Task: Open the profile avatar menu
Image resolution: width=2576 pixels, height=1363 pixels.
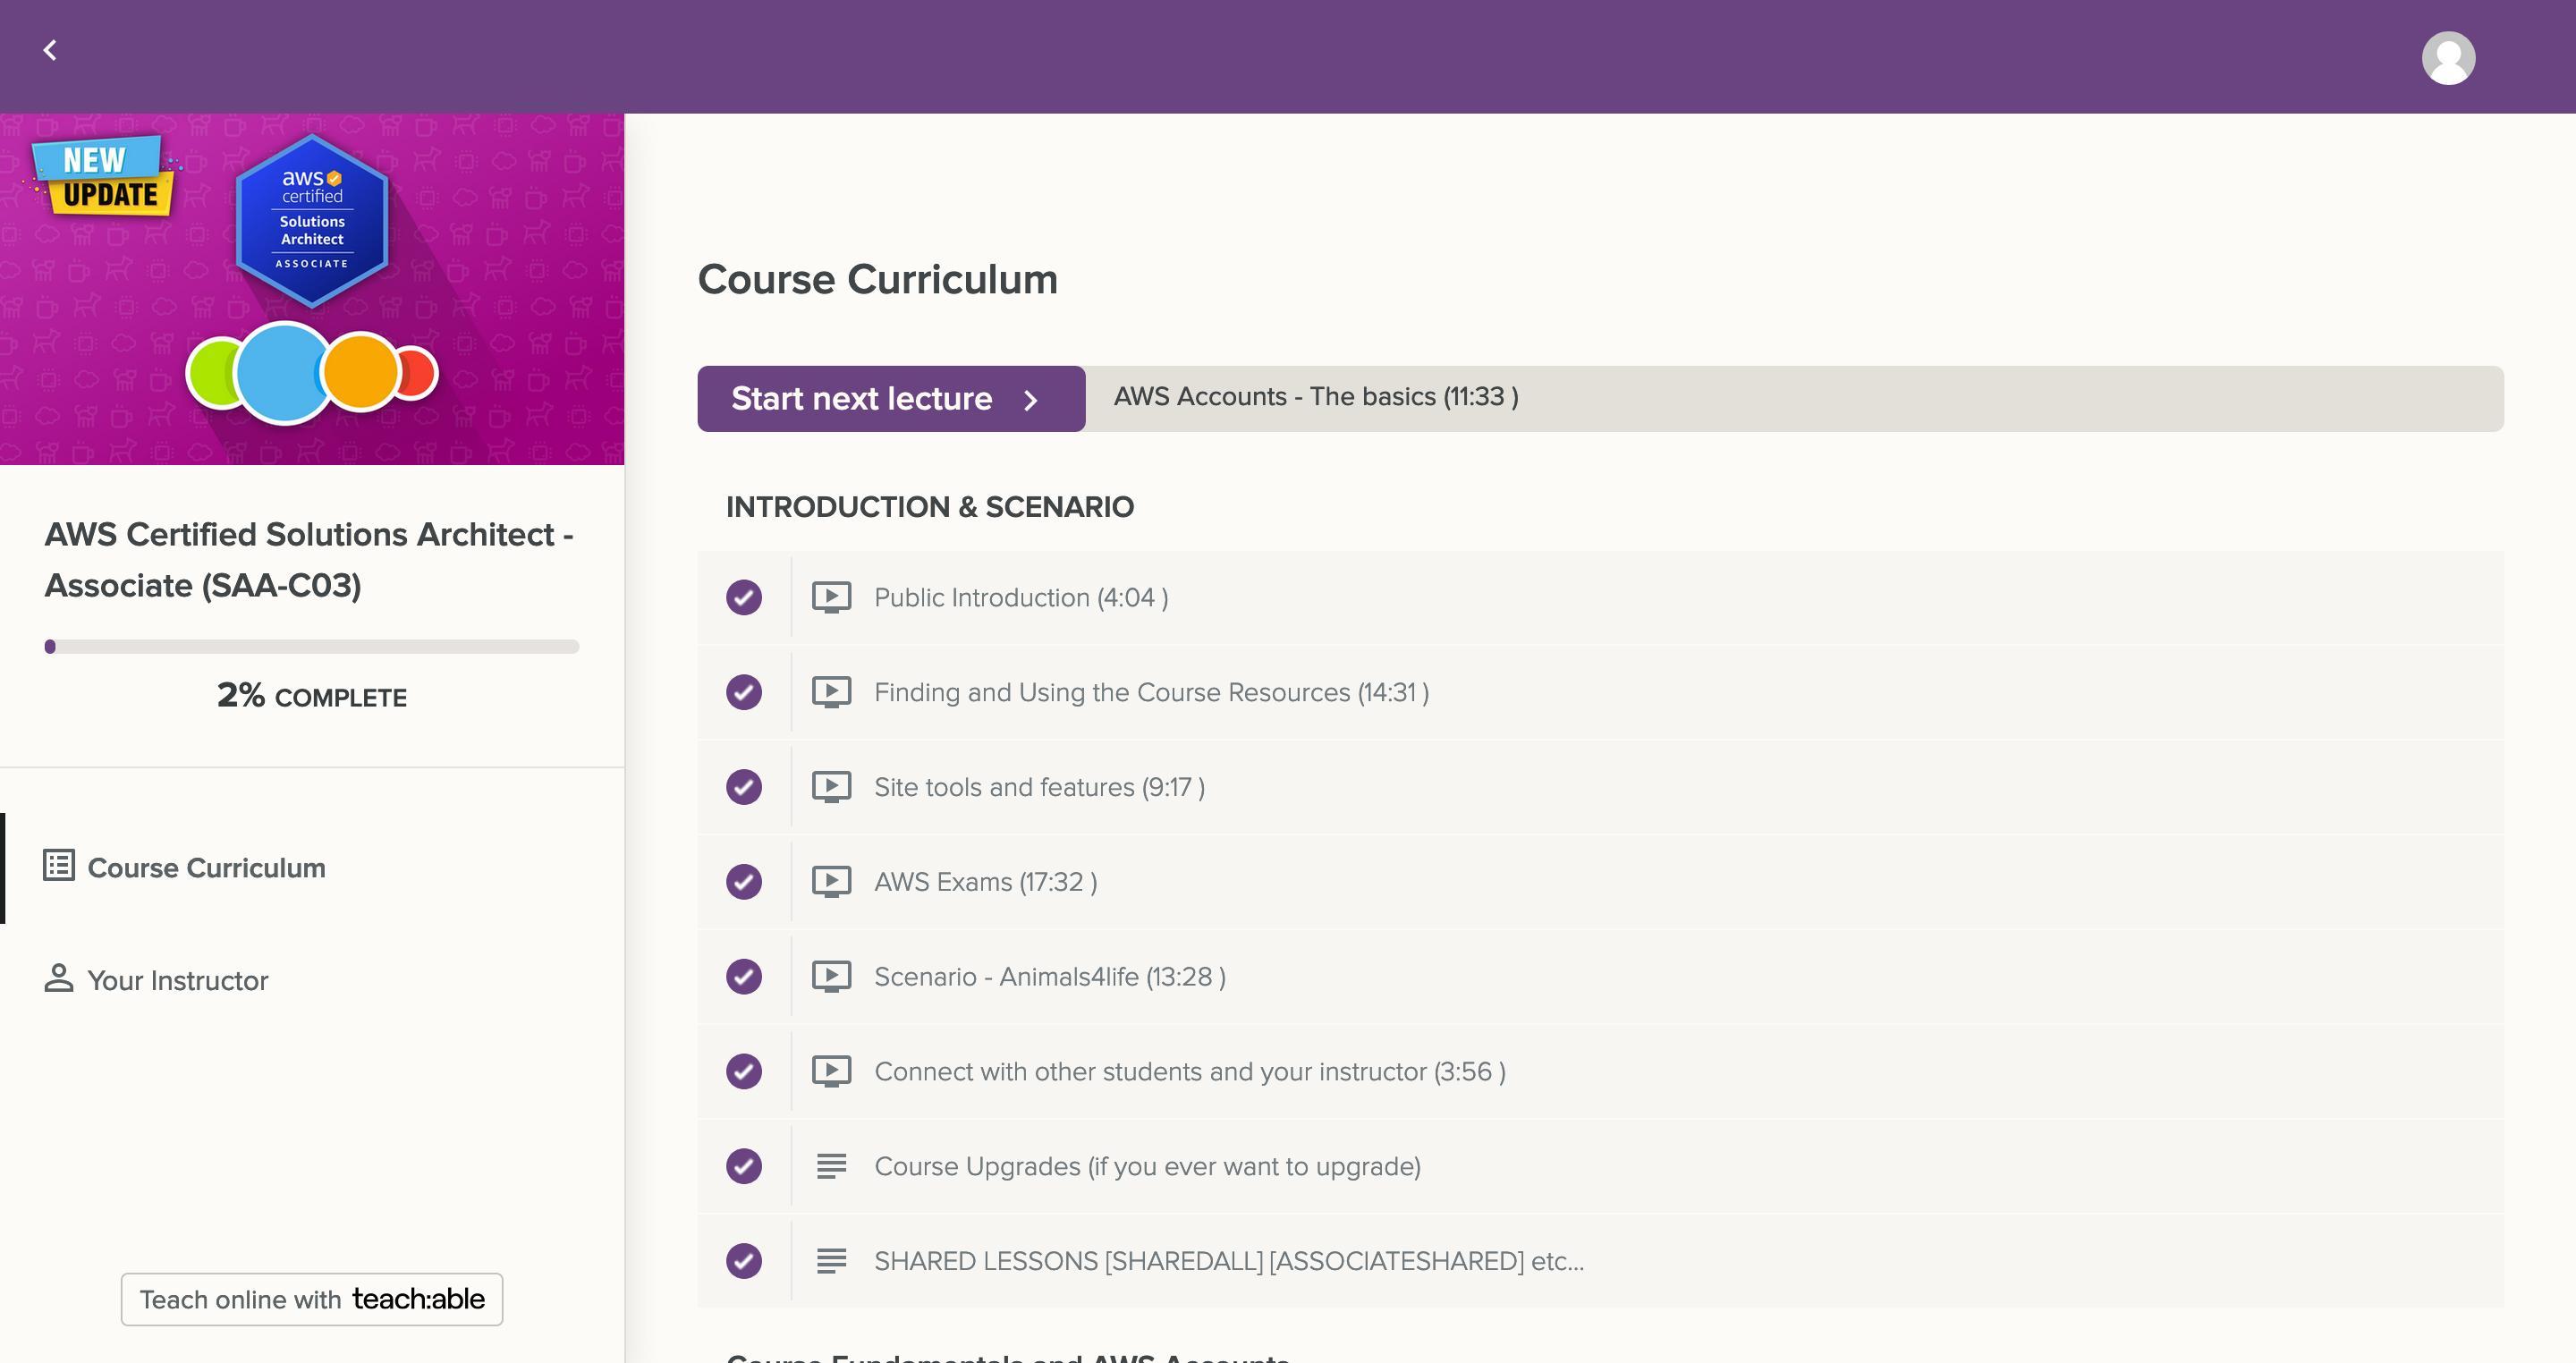Action: coord(2447,57)
